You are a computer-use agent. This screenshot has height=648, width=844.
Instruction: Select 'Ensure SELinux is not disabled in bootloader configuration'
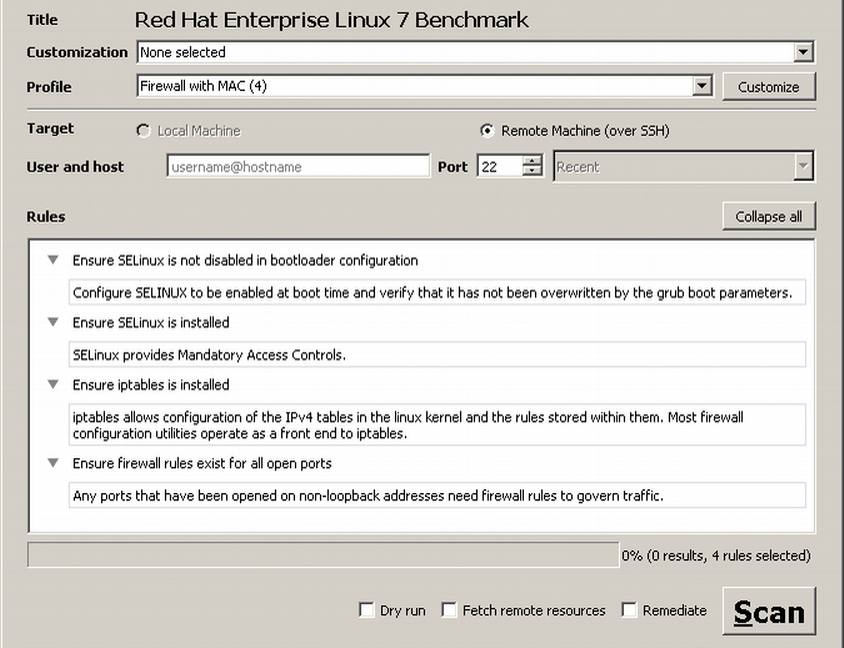245,260
